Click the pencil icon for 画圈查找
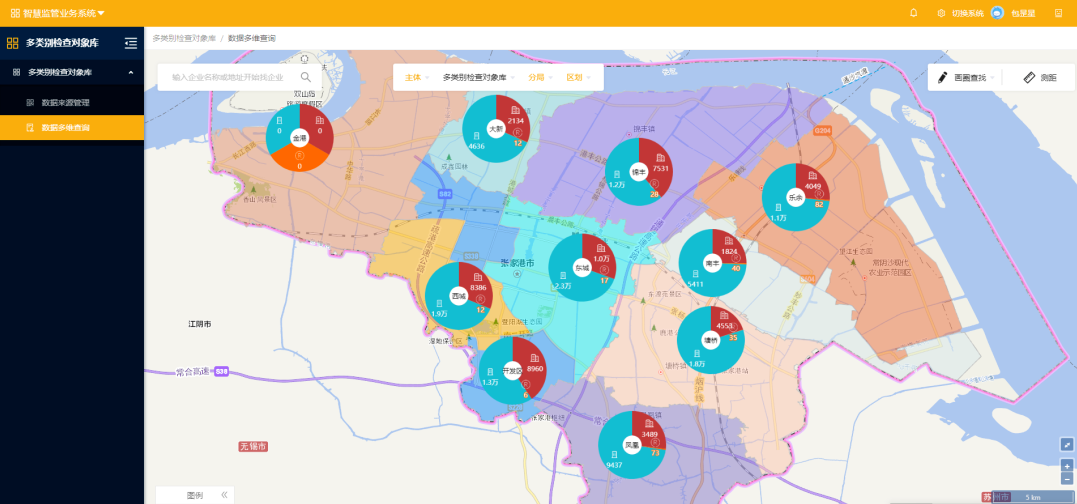Screen dimensions: 1077x504 click(x=942, y=78)
